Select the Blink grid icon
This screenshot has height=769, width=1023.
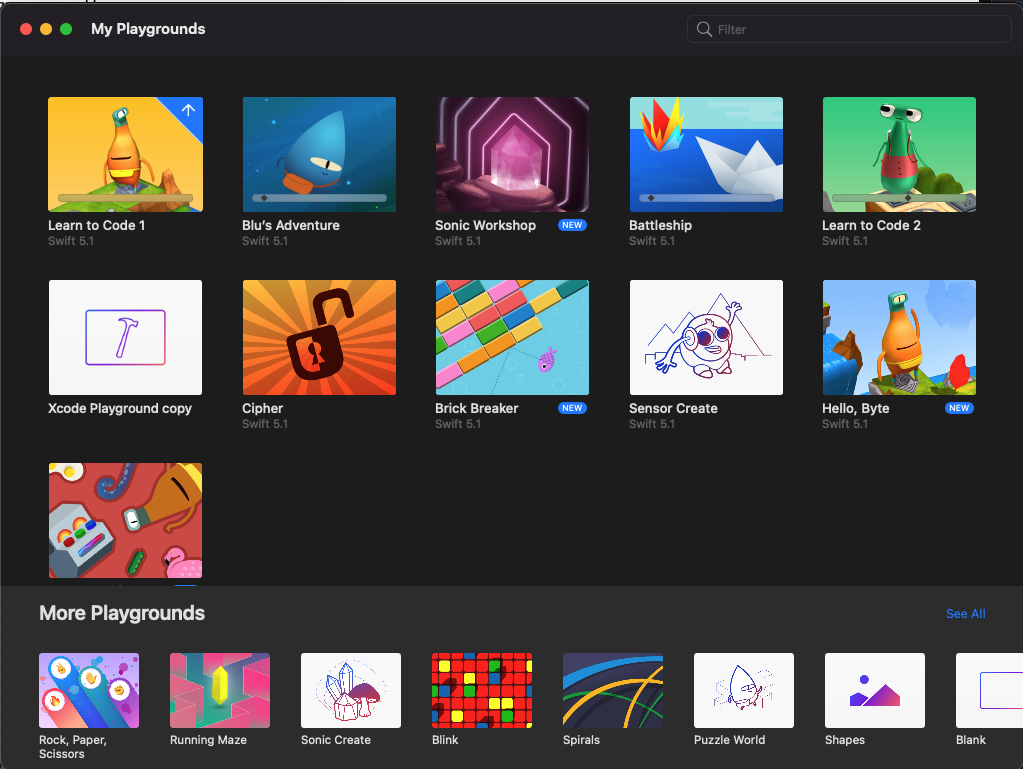coord(482,690)
